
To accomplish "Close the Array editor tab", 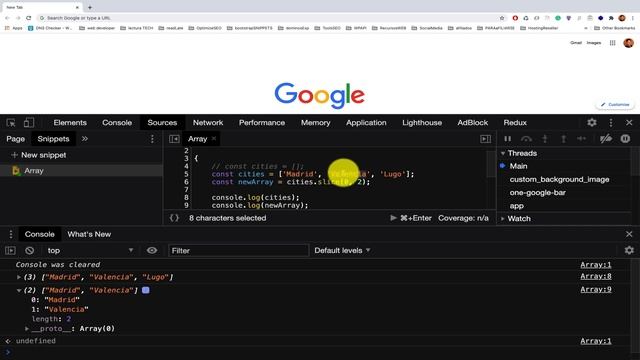I will [214, 139].
